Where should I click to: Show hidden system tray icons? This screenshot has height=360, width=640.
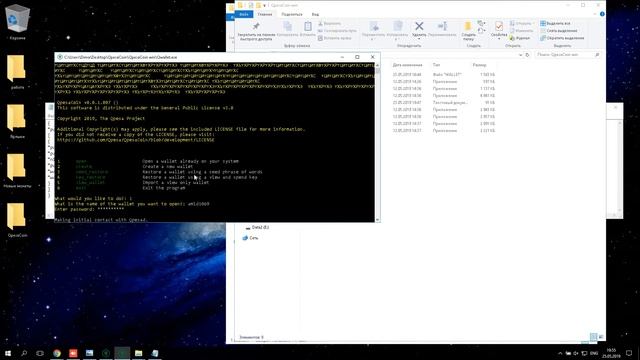(560, 353)
